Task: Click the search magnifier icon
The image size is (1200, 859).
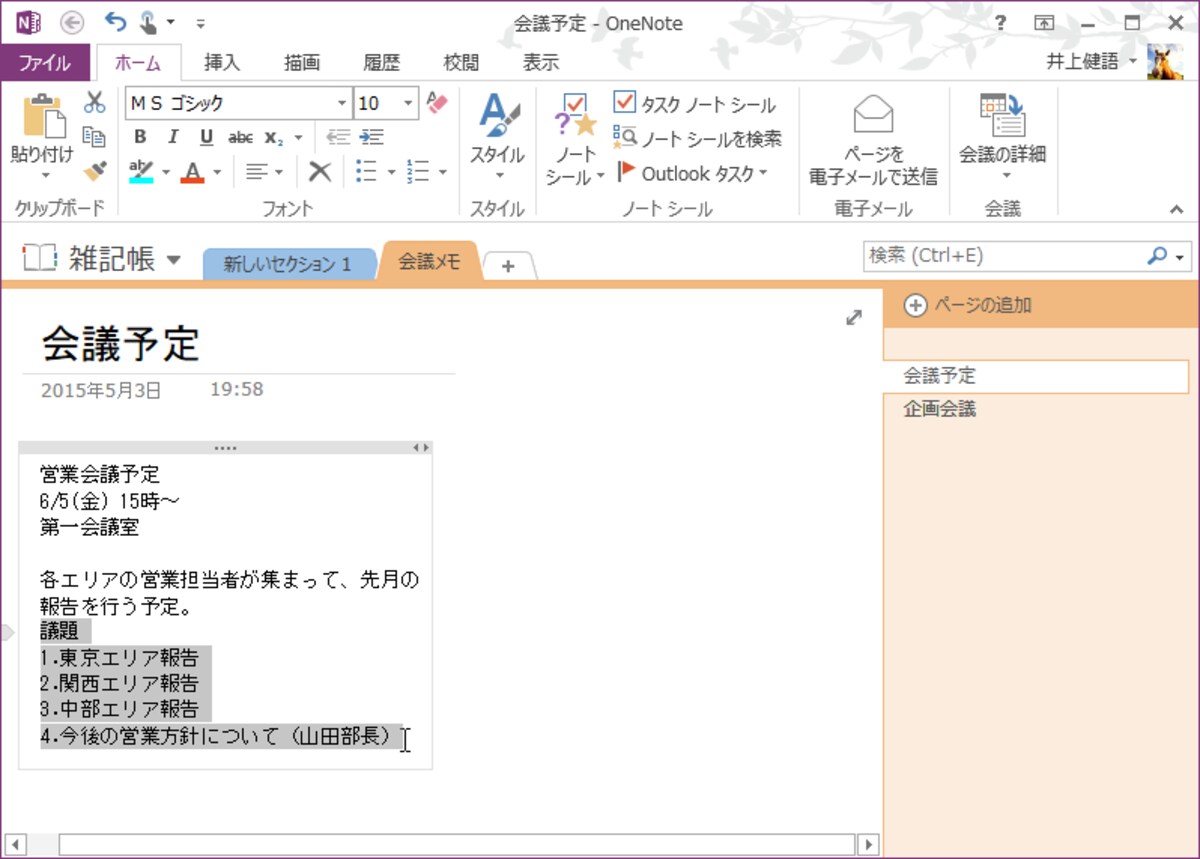Action: click(x=1157, y=256)
